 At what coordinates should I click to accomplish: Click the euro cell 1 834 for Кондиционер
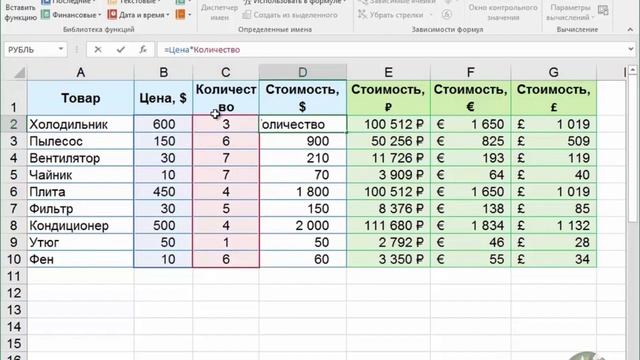tap(470, 225)
